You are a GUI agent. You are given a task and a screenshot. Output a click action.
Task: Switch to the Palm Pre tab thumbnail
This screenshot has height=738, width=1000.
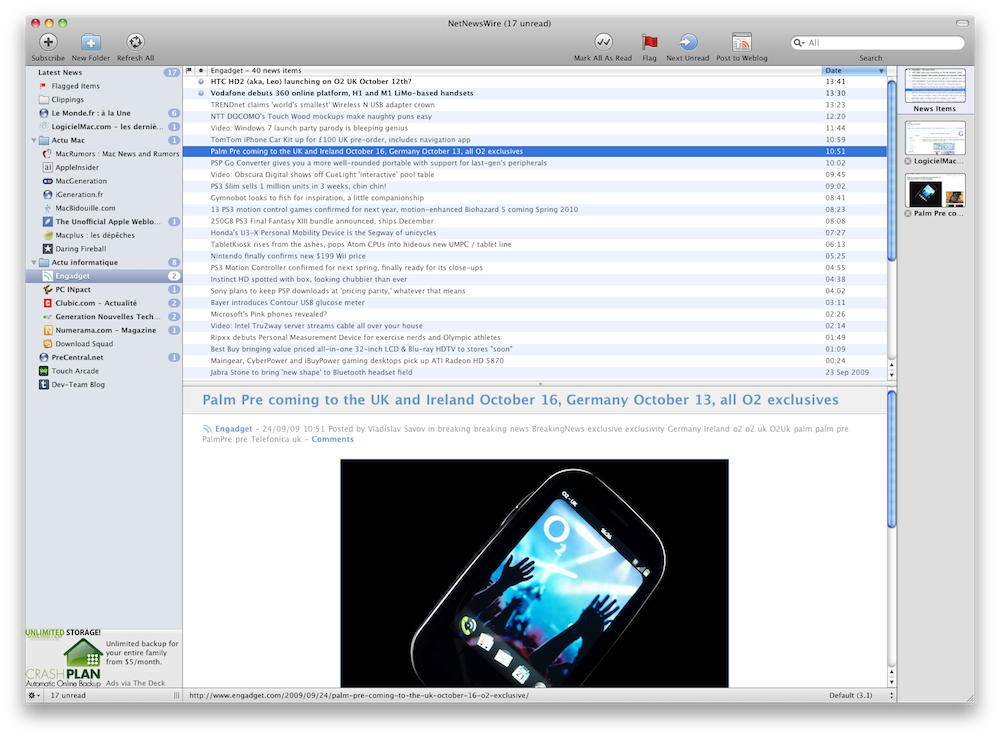click(x=935, y=190)
